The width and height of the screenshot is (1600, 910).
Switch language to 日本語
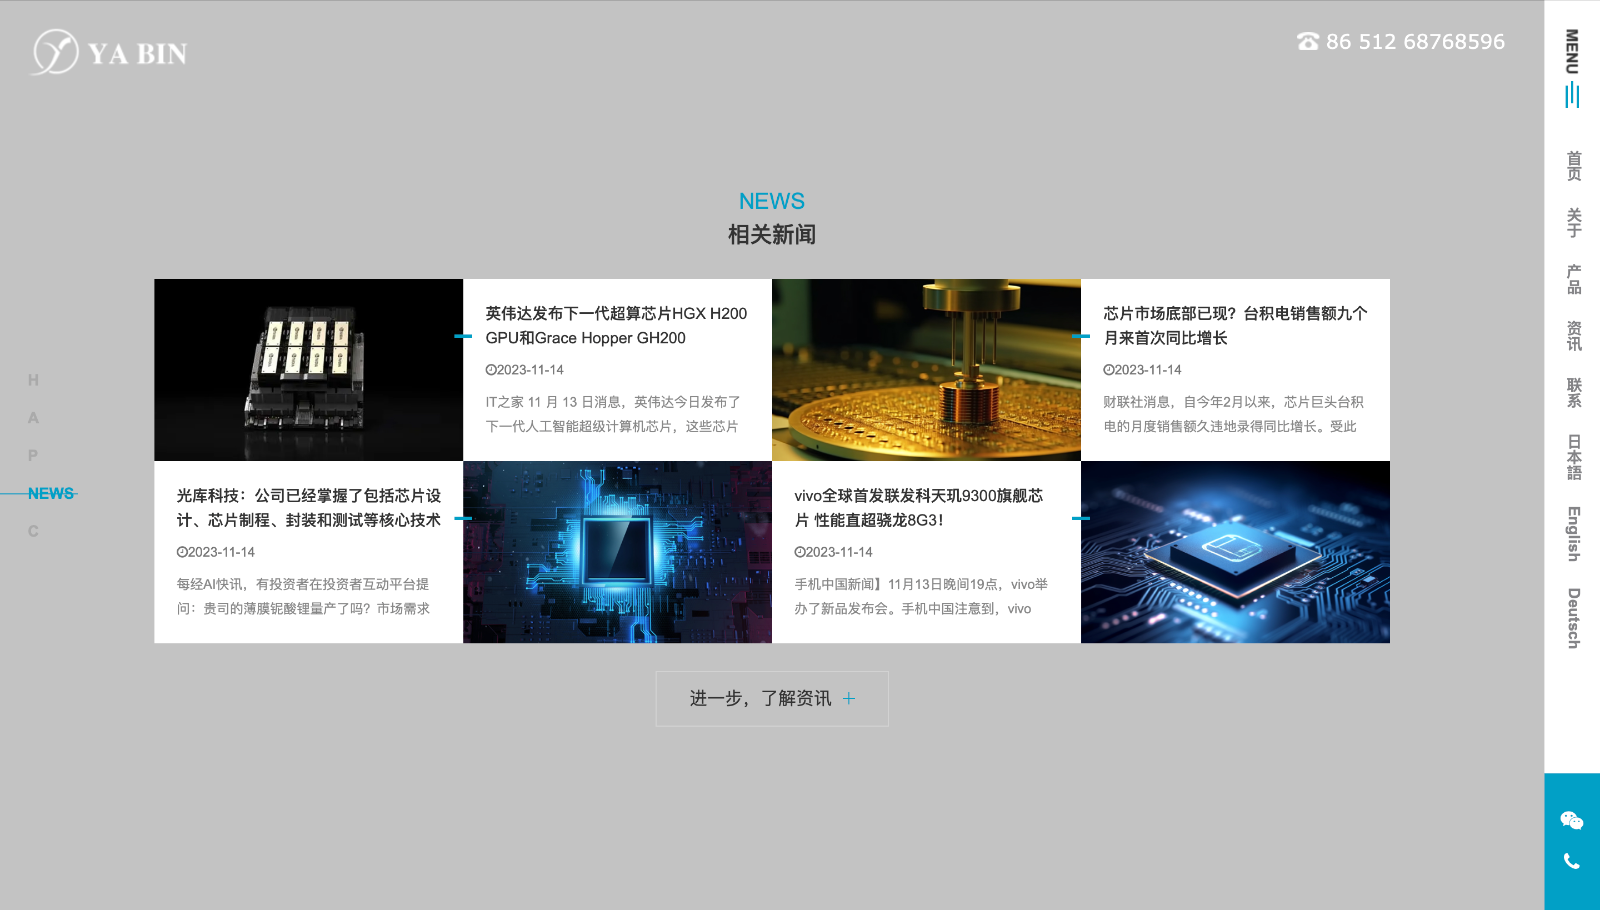tap(1573, 457)
